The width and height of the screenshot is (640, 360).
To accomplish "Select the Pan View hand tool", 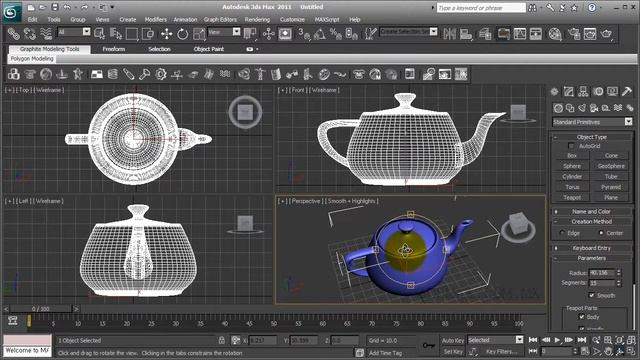I will pos(608,351).
